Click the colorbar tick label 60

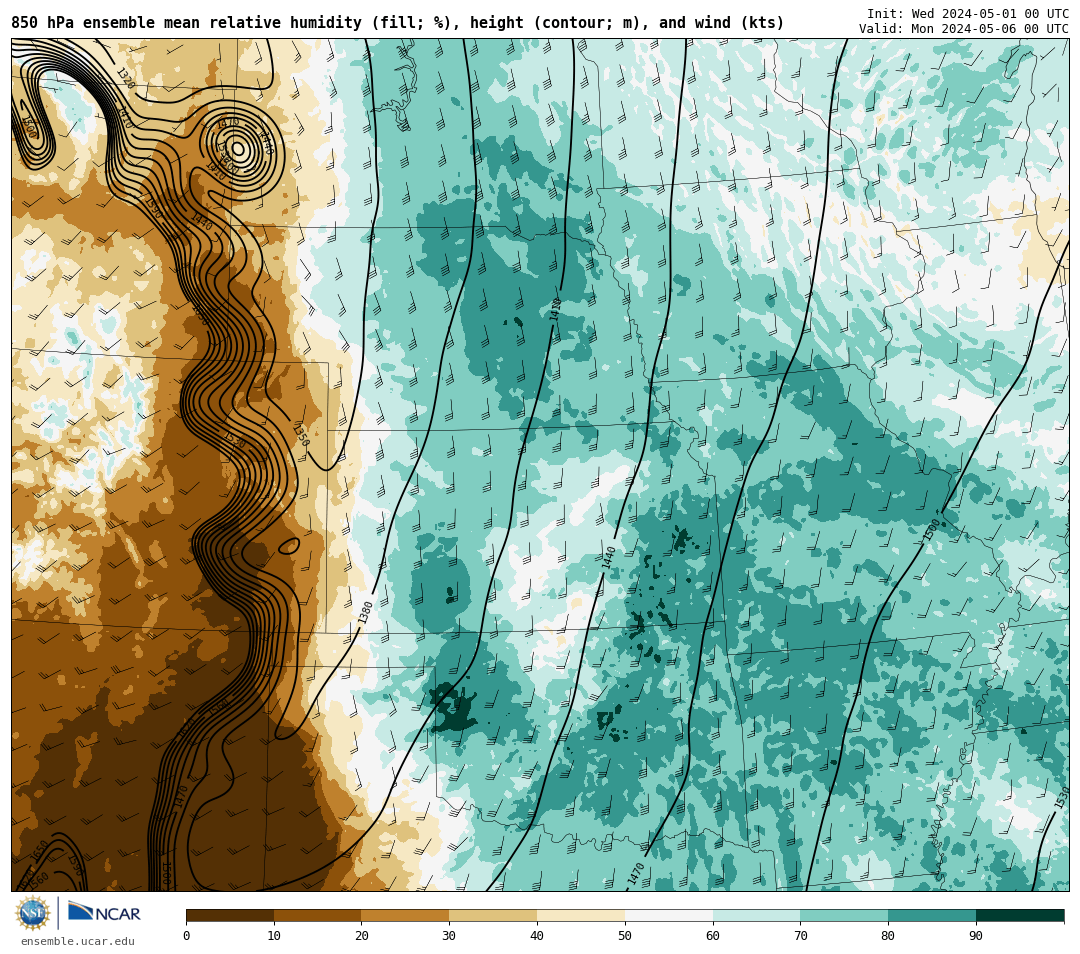(713, 935)
